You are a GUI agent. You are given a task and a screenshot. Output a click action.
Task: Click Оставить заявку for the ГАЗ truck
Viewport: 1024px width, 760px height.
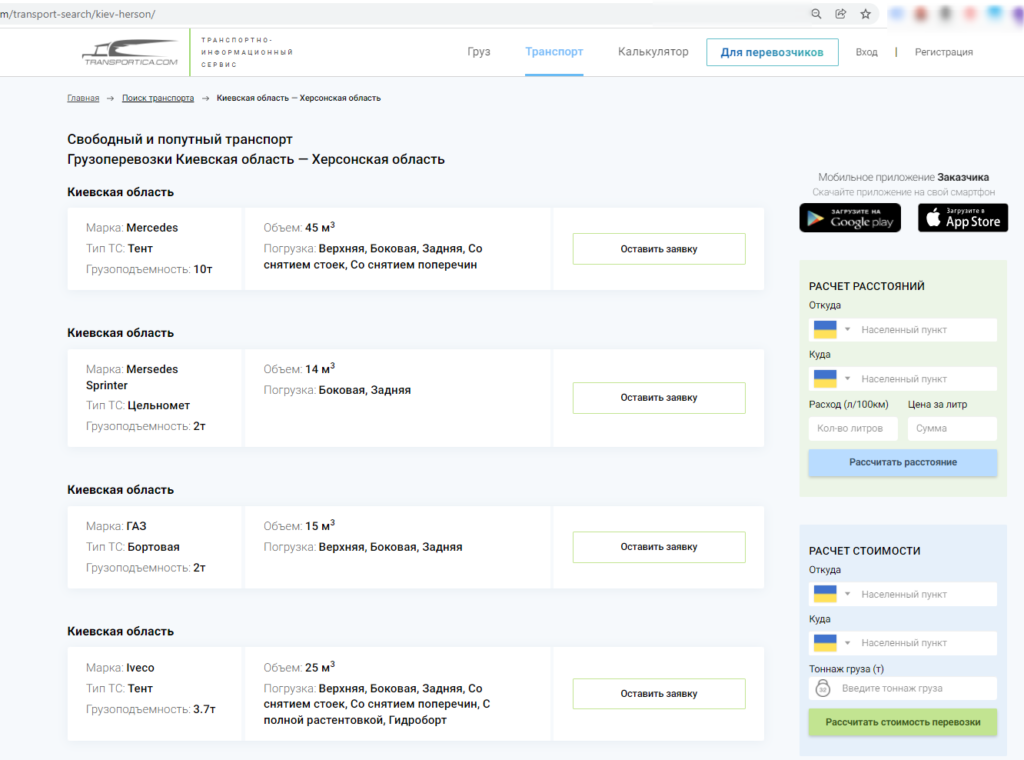click(x=659, y=547)
